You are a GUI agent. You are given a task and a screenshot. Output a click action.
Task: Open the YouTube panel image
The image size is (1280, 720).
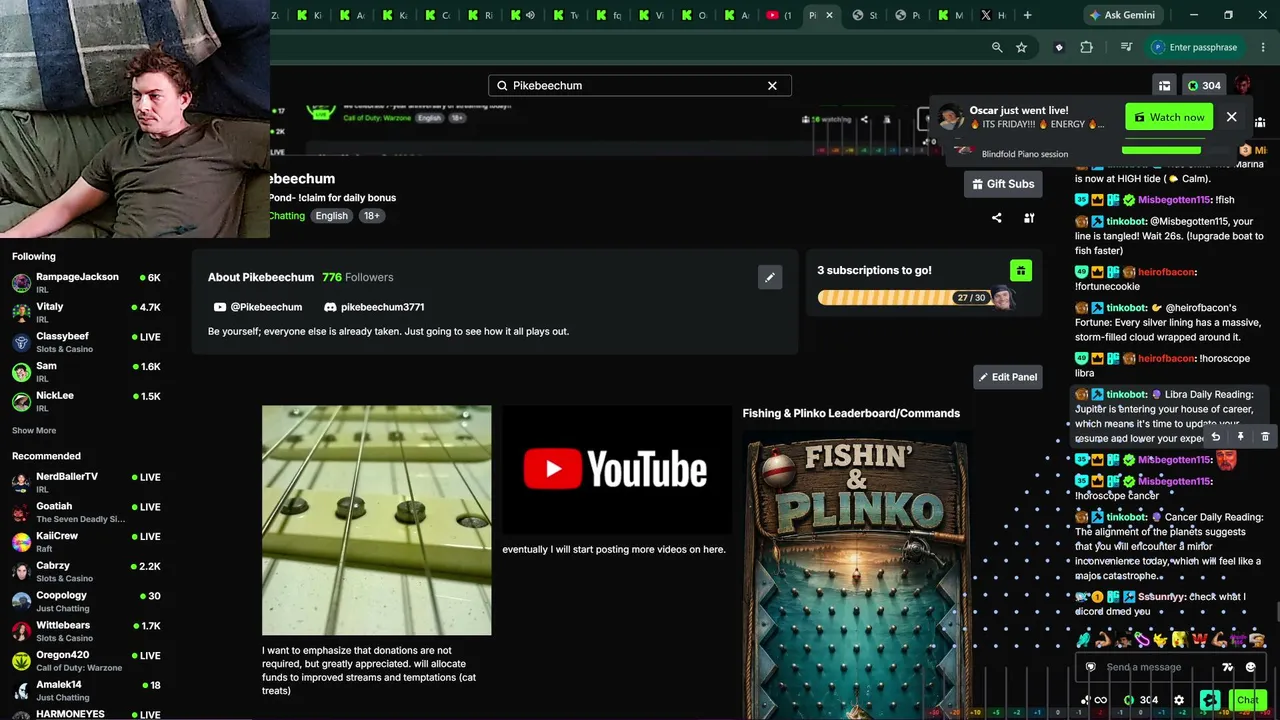(x=616, y=470)
